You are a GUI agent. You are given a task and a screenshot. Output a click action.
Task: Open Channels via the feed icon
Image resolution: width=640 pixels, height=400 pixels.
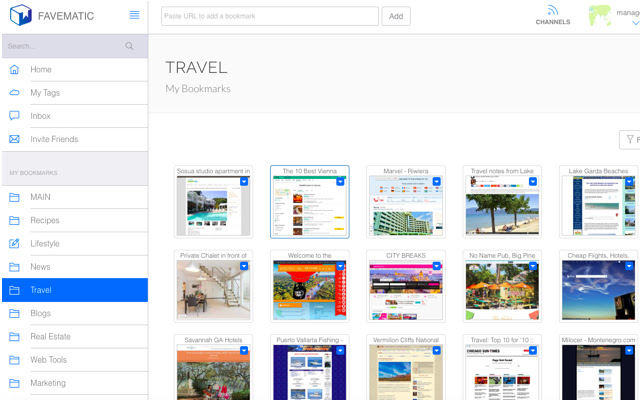pyautogui.click(x=553, y=10)
